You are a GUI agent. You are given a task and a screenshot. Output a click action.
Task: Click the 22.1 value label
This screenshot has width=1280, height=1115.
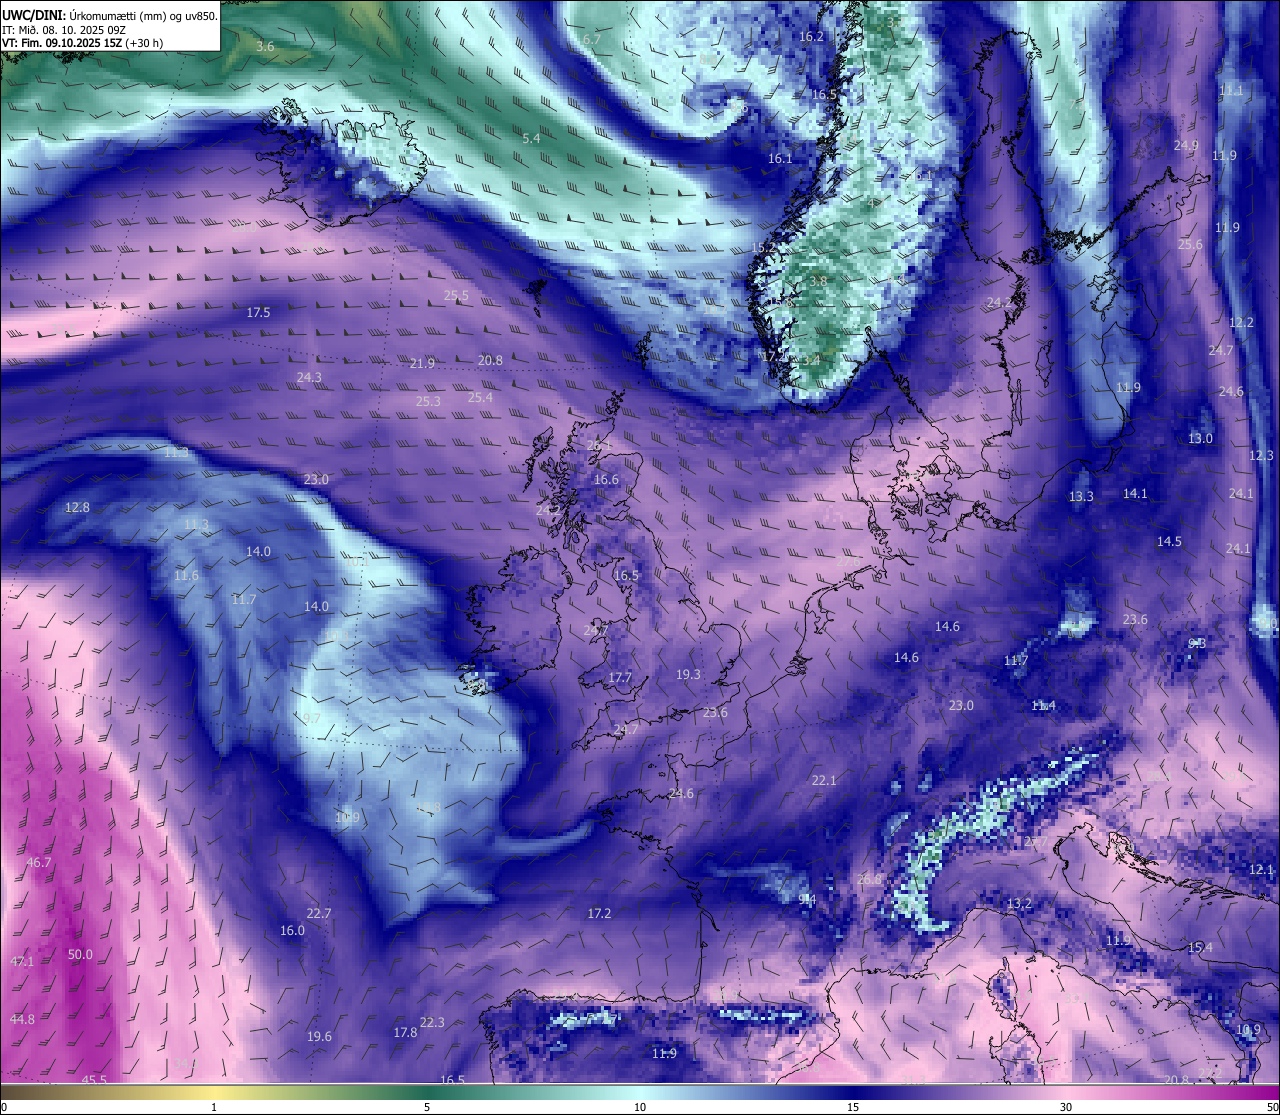click(x=824, y=780)
